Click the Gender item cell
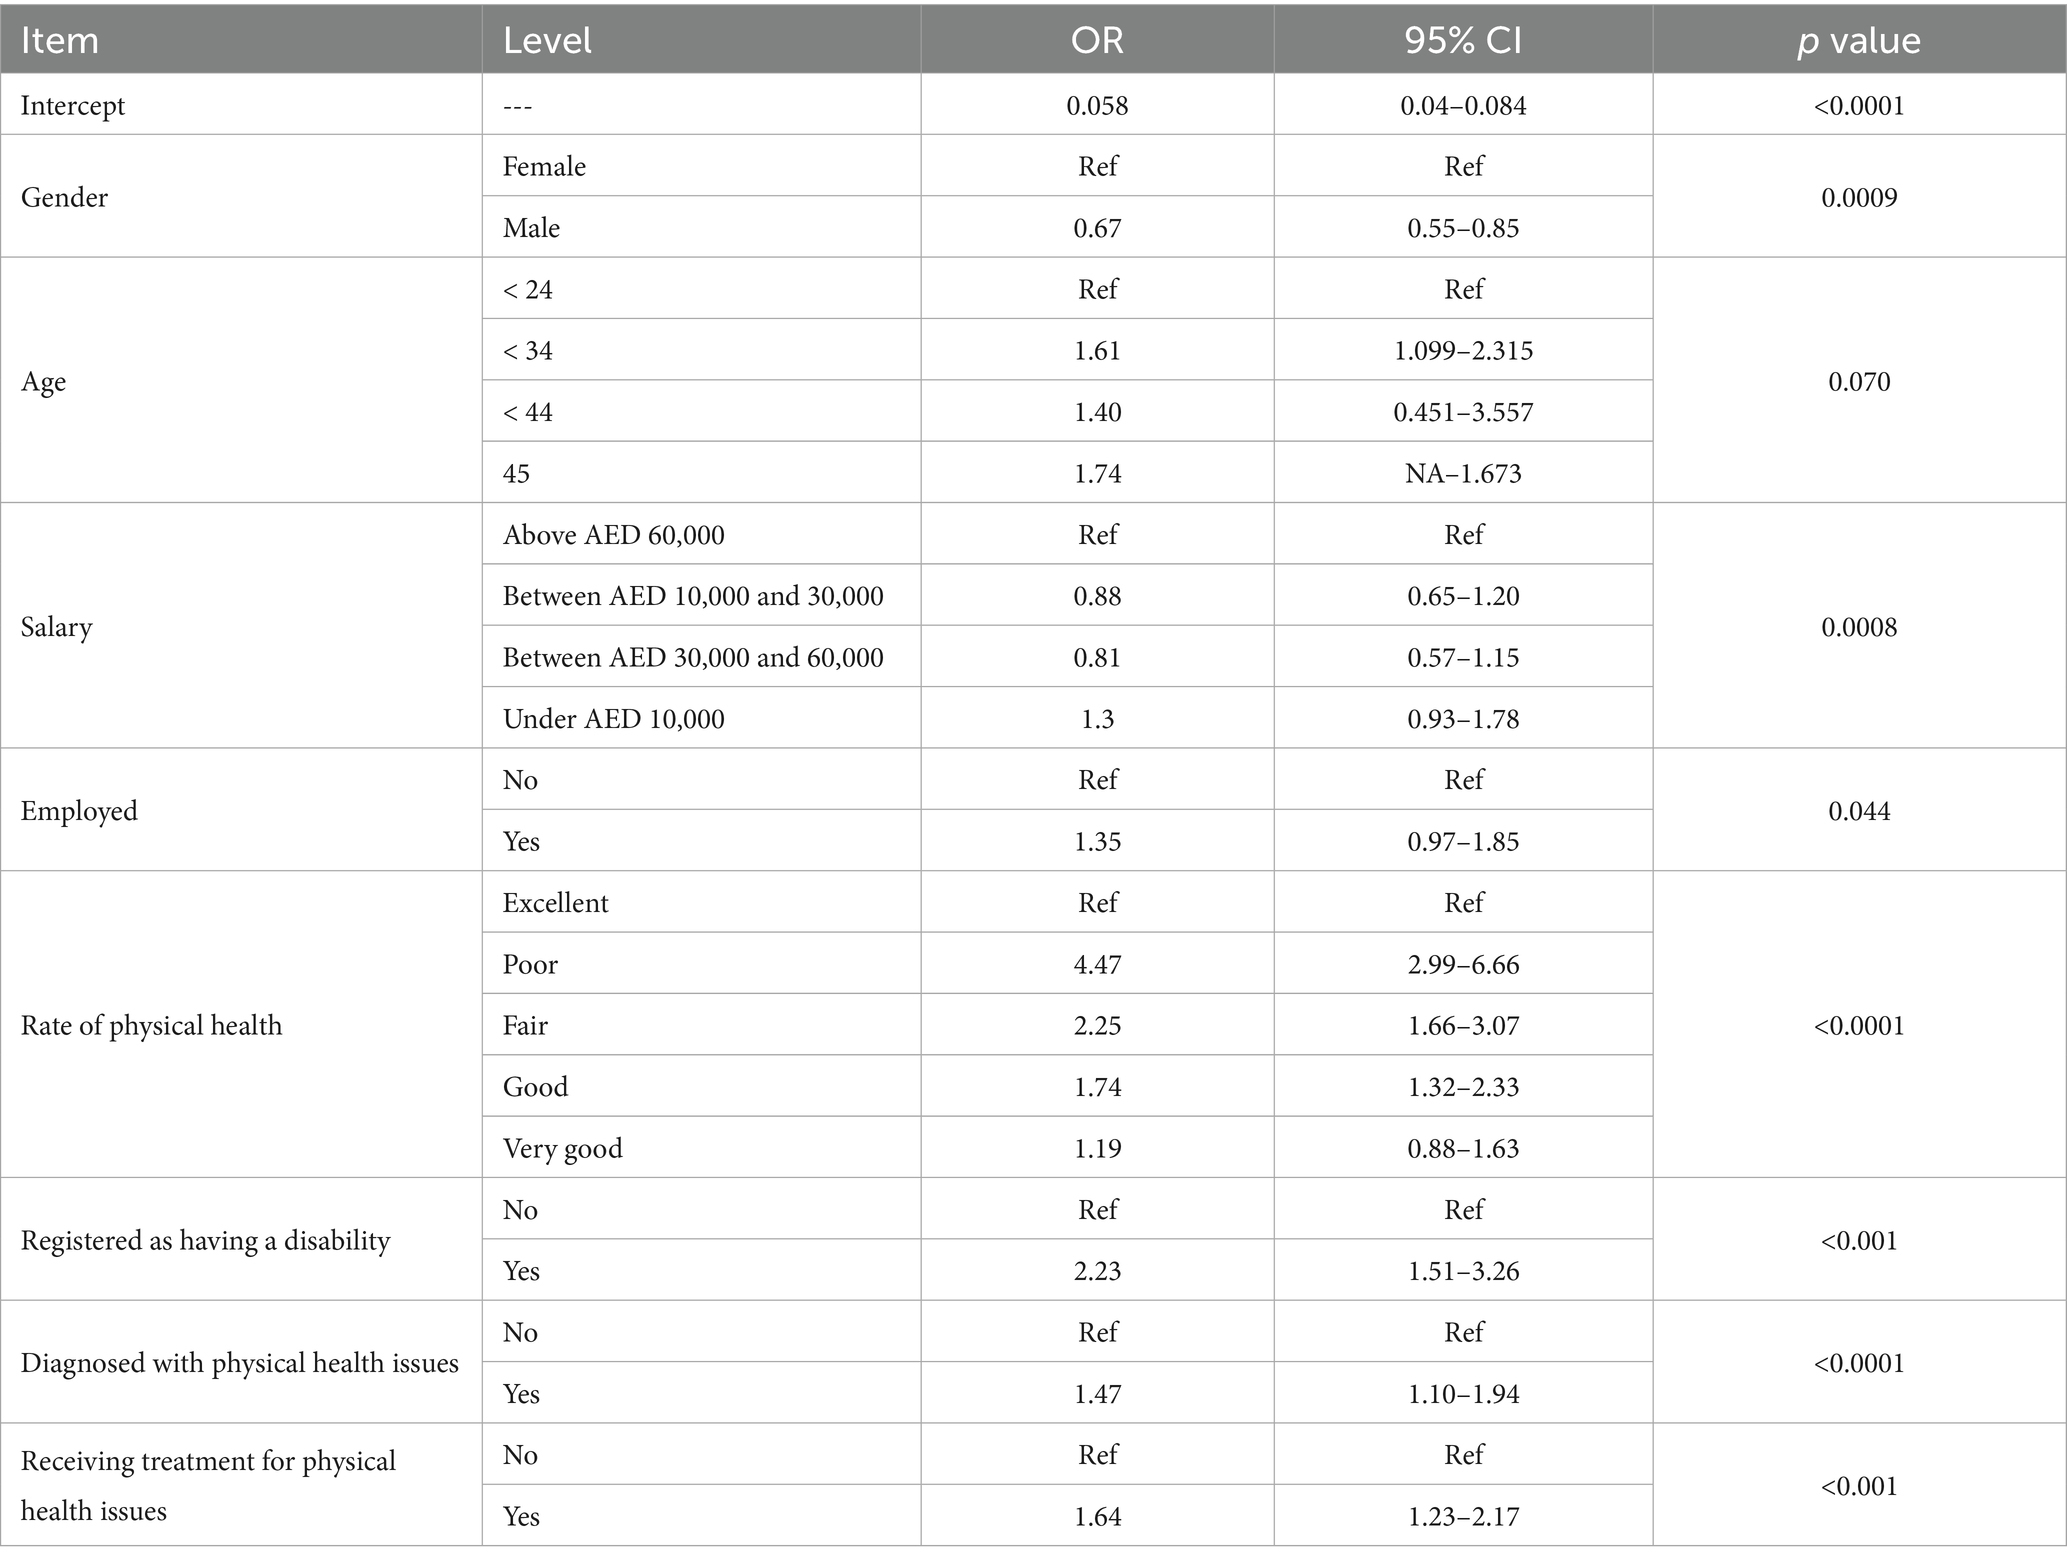The image size is (2067, 1564). [x=64, y=197]
